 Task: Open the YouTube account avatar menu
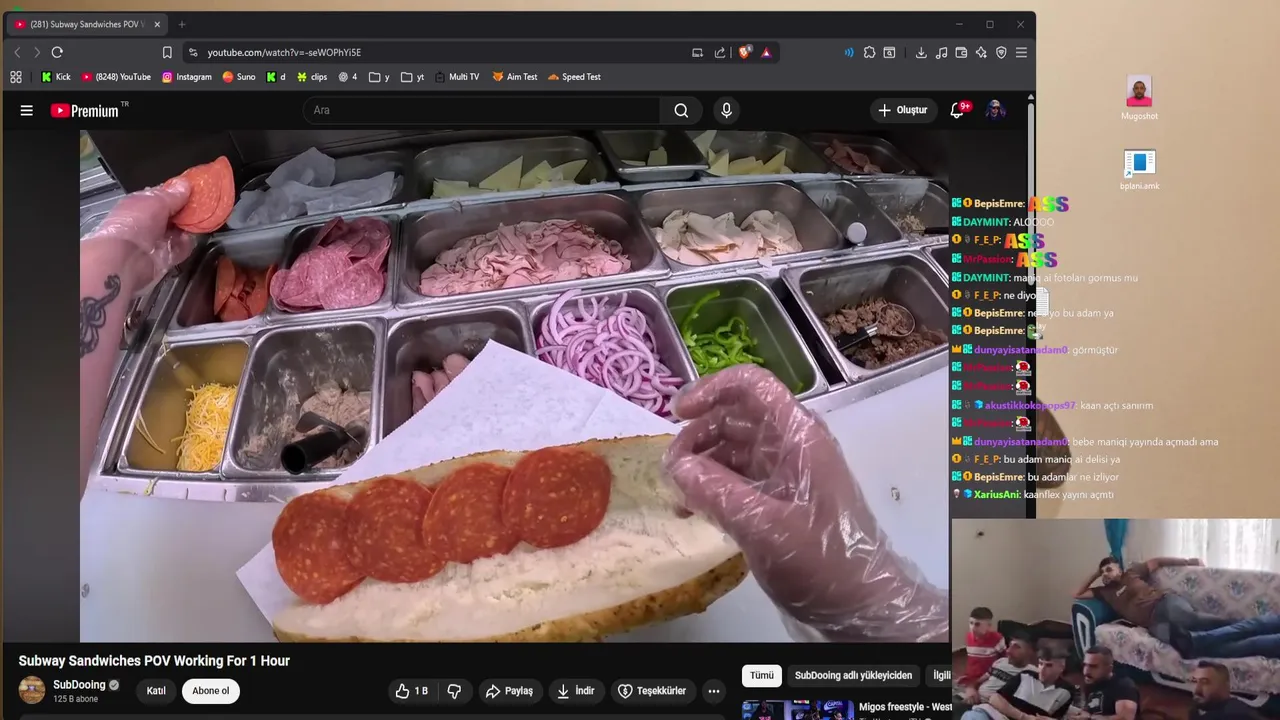[x=995, y=110]
